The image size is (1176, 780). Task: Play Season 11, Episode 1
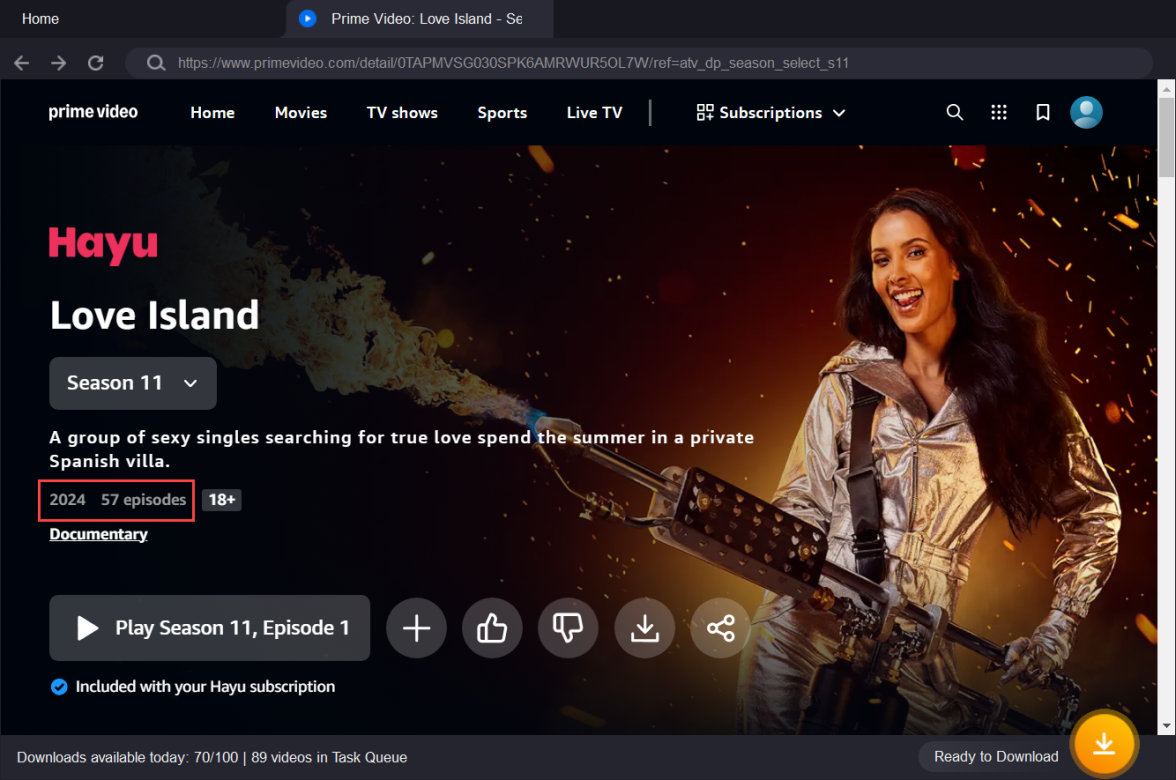(x=209, y=628)
